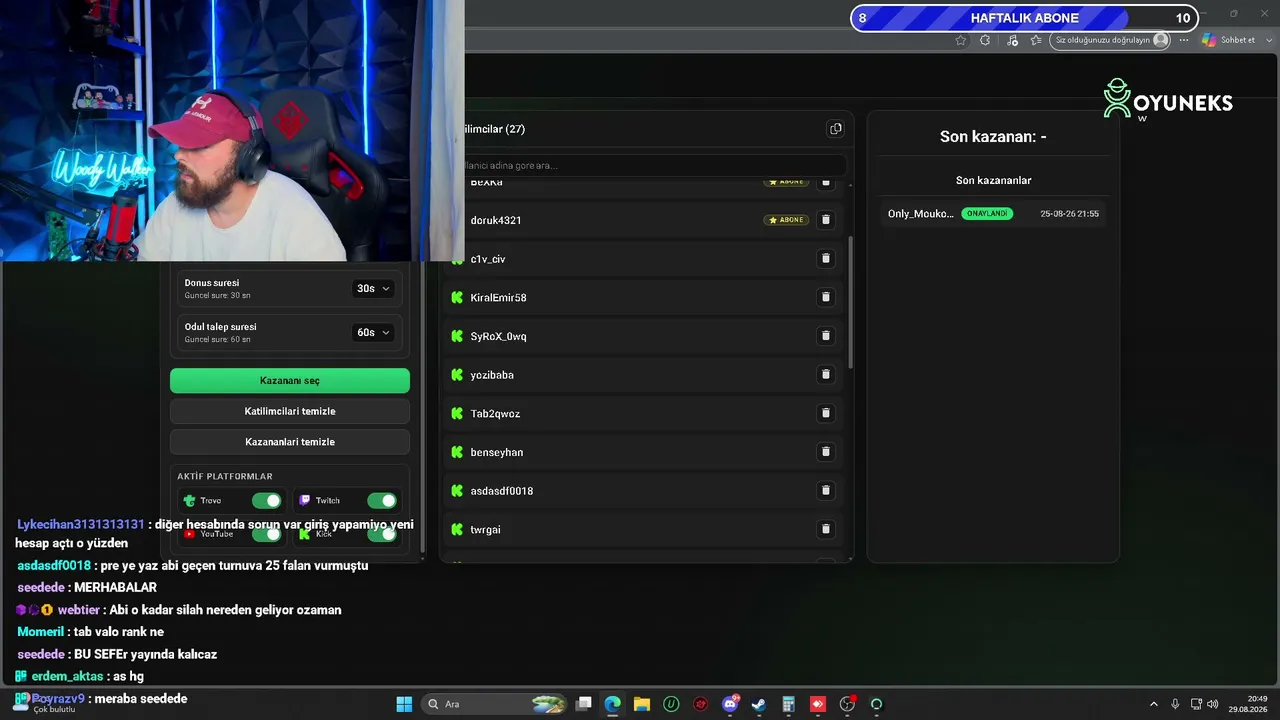Click the Katilimcilari temizle button
The width and height of the screenshot is (1280, 720).
290,411
